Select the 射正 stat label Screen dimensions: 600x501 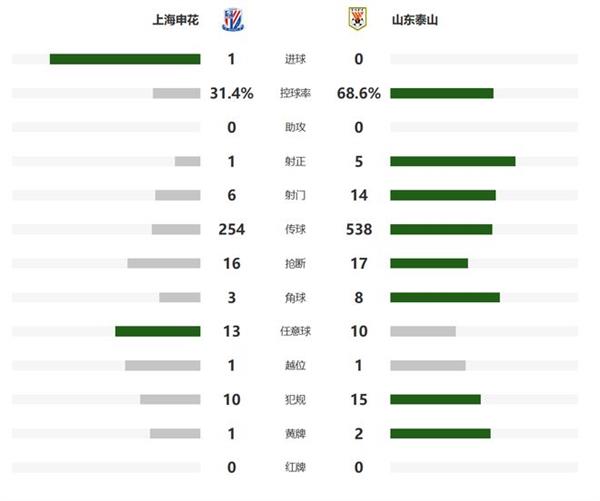[295, 162]
